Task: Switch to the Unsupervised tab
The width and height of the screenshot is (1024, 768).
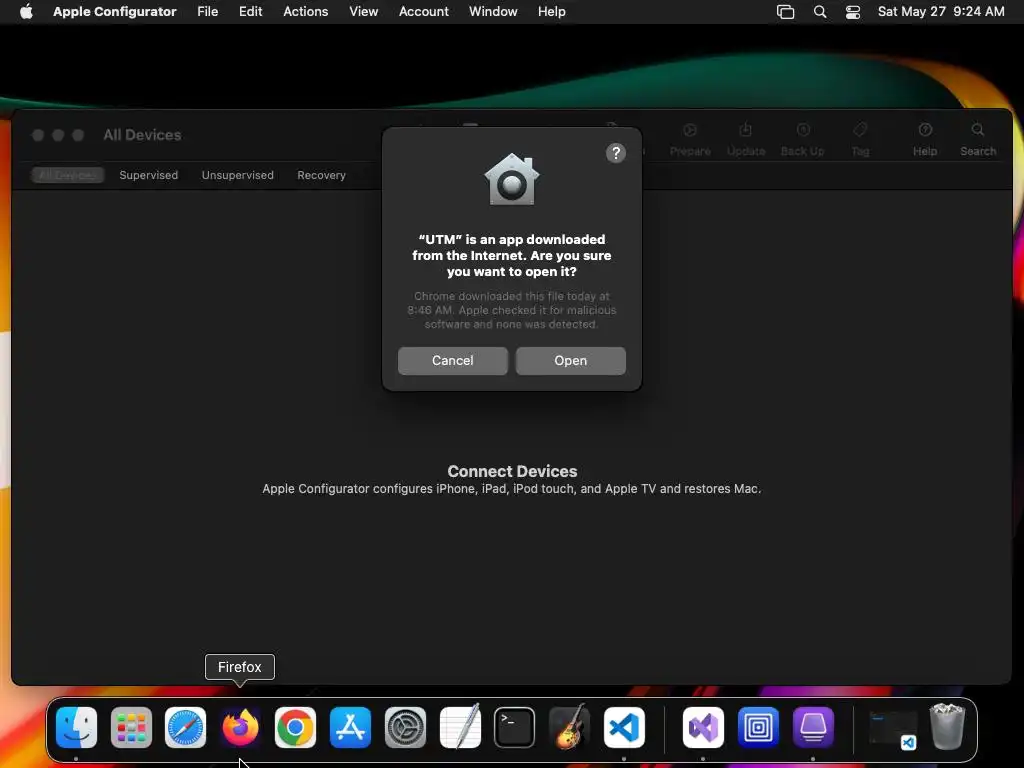Action: click(238, 175)
